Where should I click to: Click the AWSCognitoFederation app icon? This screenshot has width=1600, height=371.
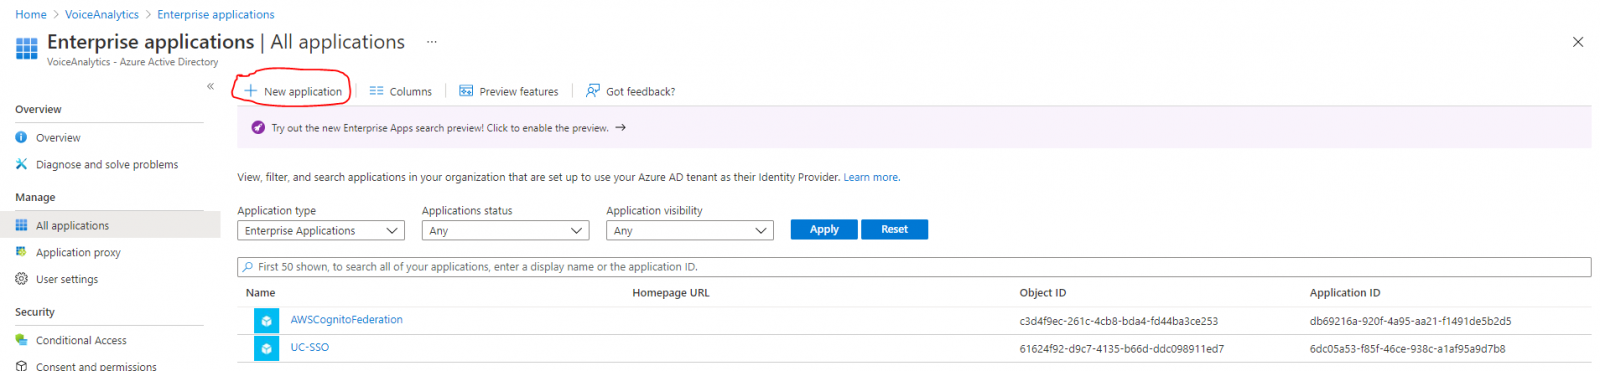[x=266, y=320]
